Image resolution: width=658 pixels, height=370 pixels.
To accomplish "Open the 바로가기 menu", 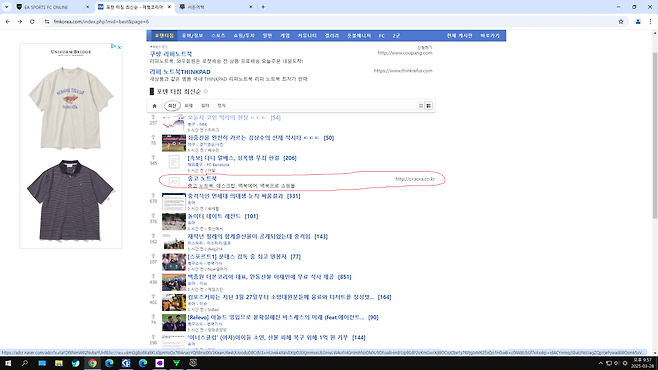I will 490,36.
